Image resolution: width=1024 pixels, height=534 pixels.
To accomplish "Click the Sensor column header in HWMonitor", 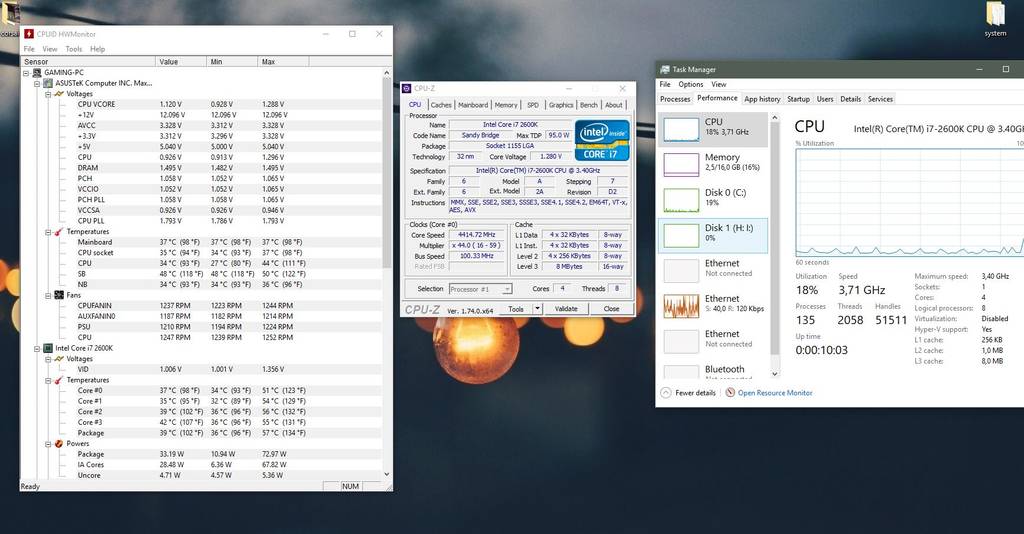I will click(x=89, y=61).
